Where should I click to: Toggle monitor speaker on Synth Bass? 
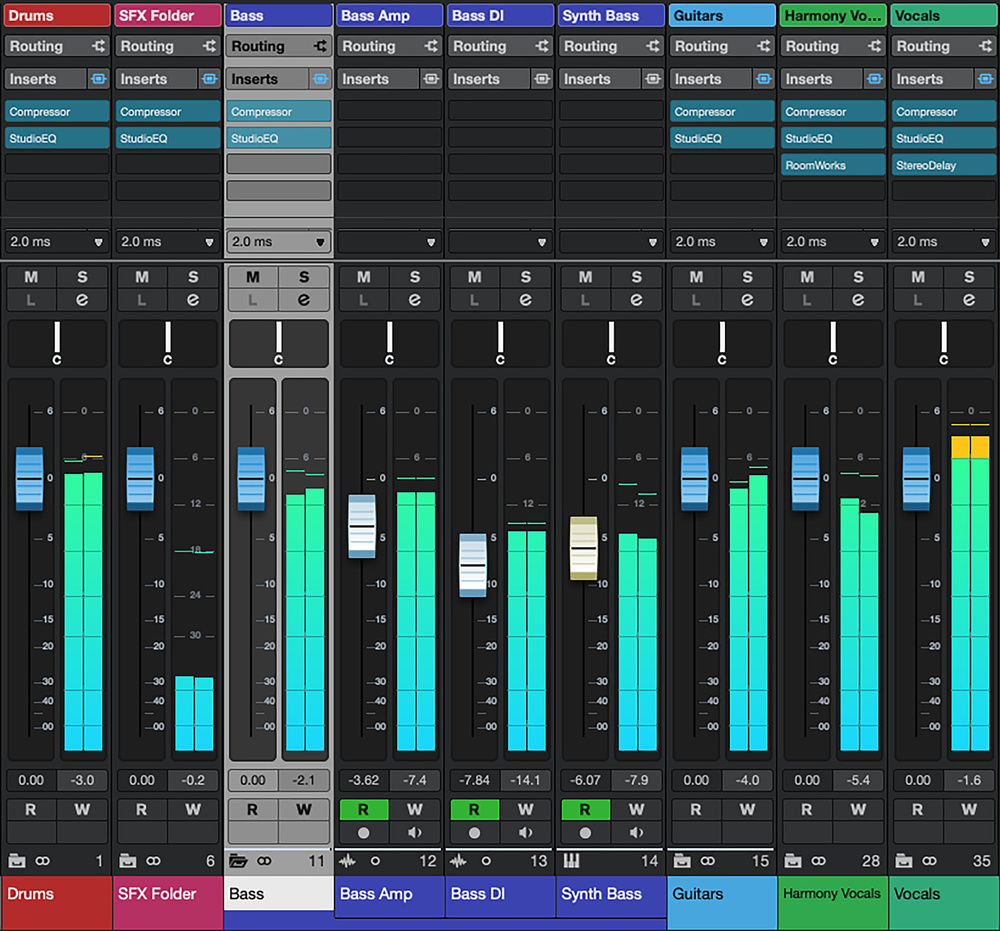tap(636, 832)
